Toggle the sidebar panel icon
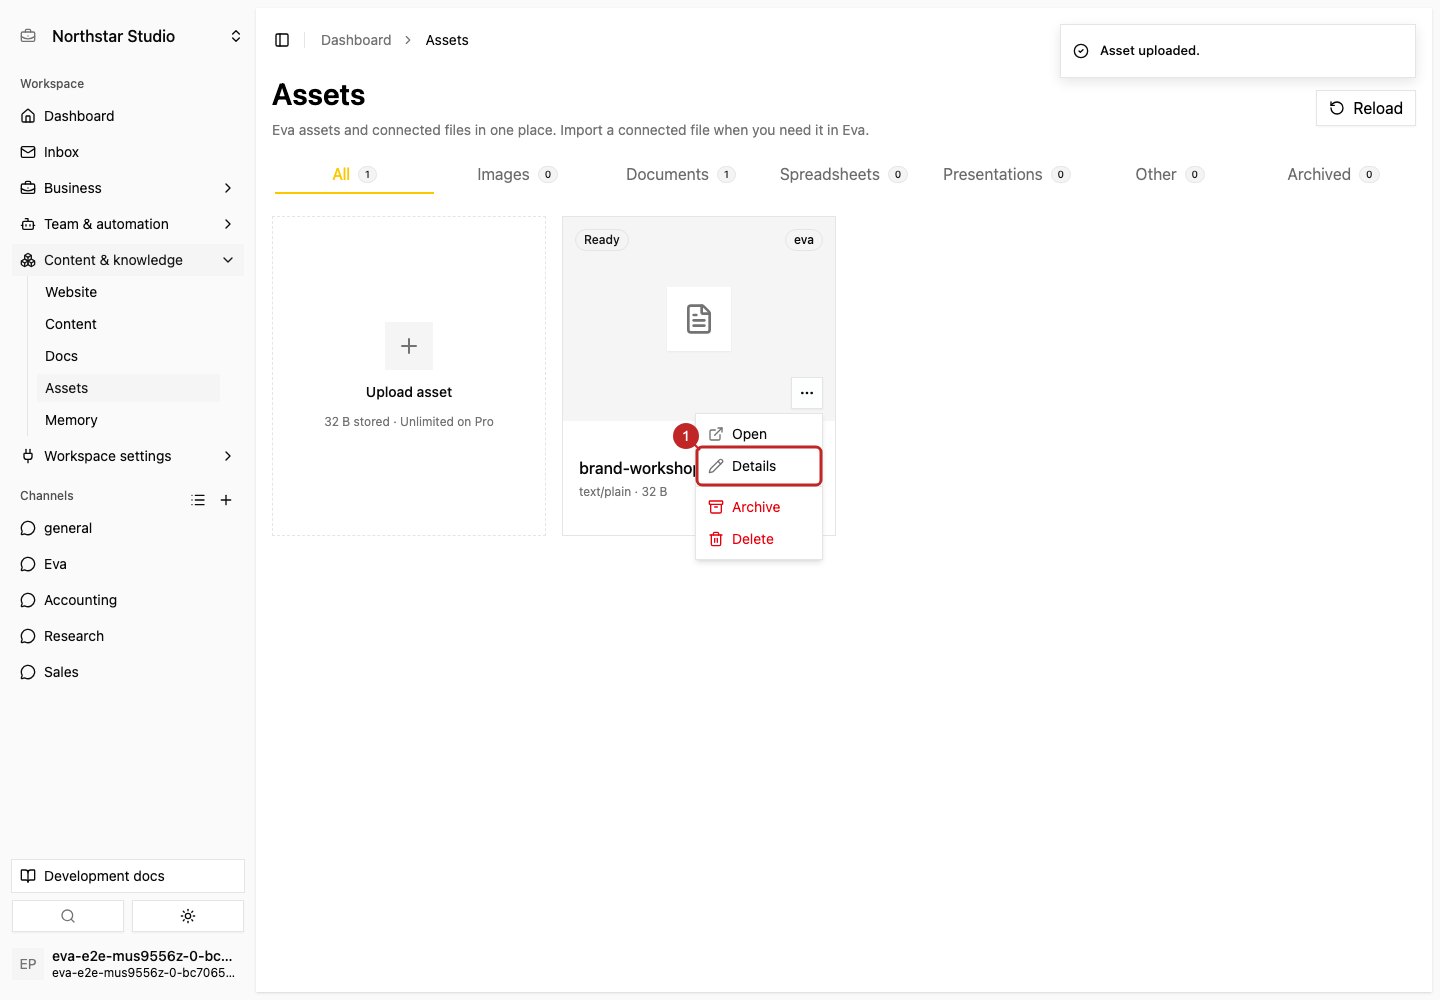This screenshot has height=1000, width=1440. [282, 40]
